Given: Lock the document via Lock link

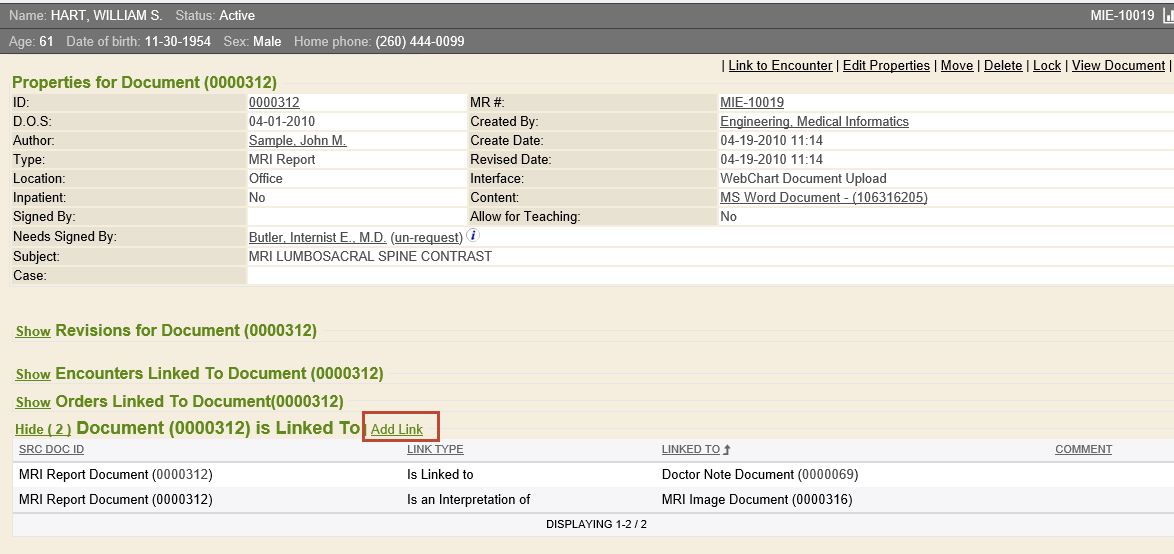Looking at the screenshot, I should 1047,66.
